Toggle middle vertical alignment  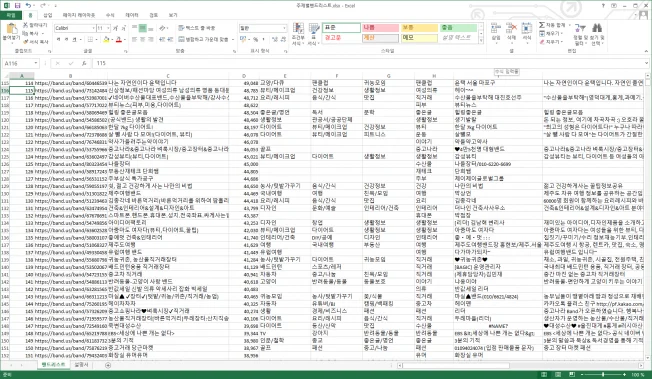[x=143, y=28]
